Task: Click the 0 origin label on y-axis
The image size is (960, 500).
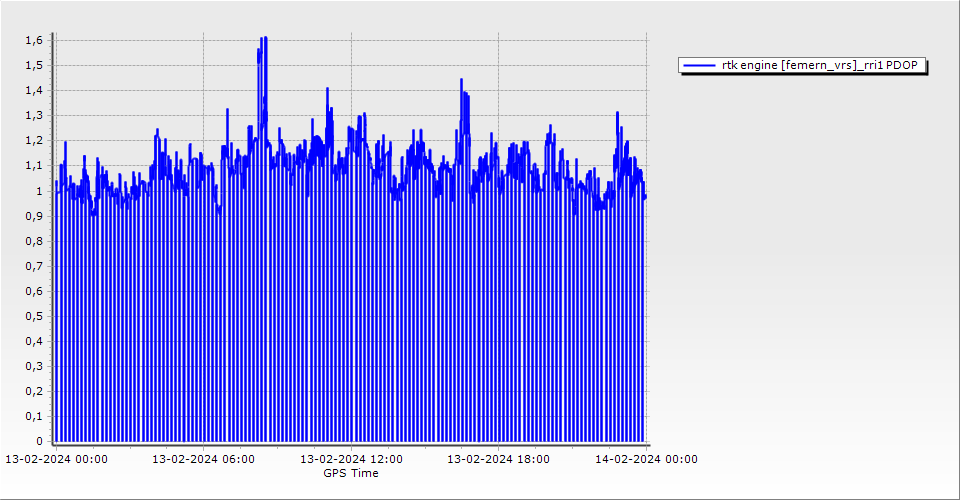Action: pyautogui.click(x=38, y=441)
